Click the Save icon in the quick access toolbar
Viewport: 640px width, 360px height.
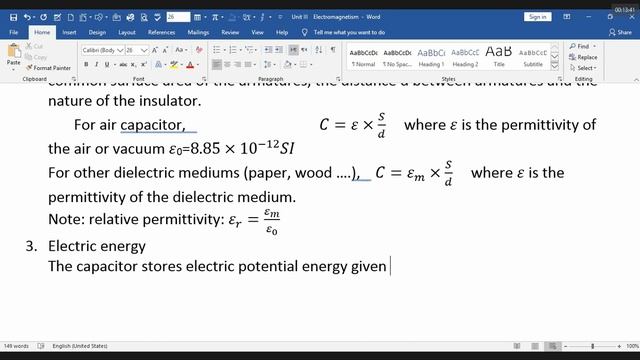(x=13, y=17)
